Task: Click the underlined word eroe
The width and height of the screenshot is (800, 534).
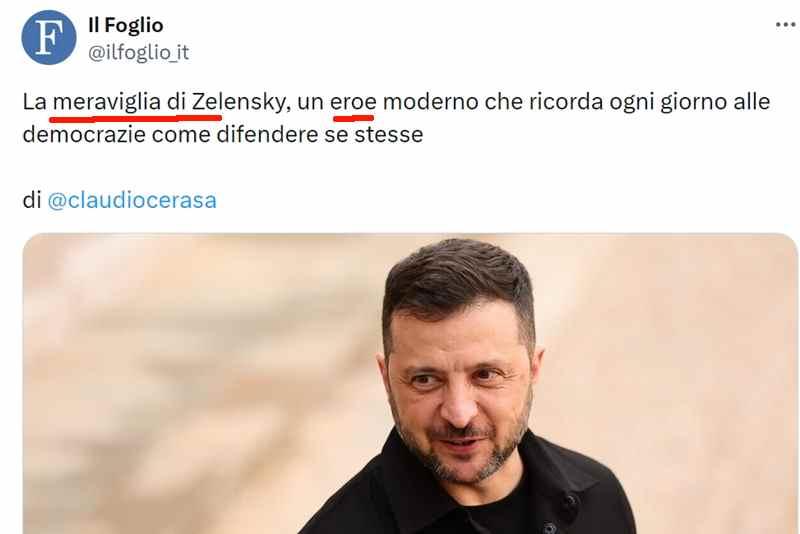Action: tap(353, 102)
